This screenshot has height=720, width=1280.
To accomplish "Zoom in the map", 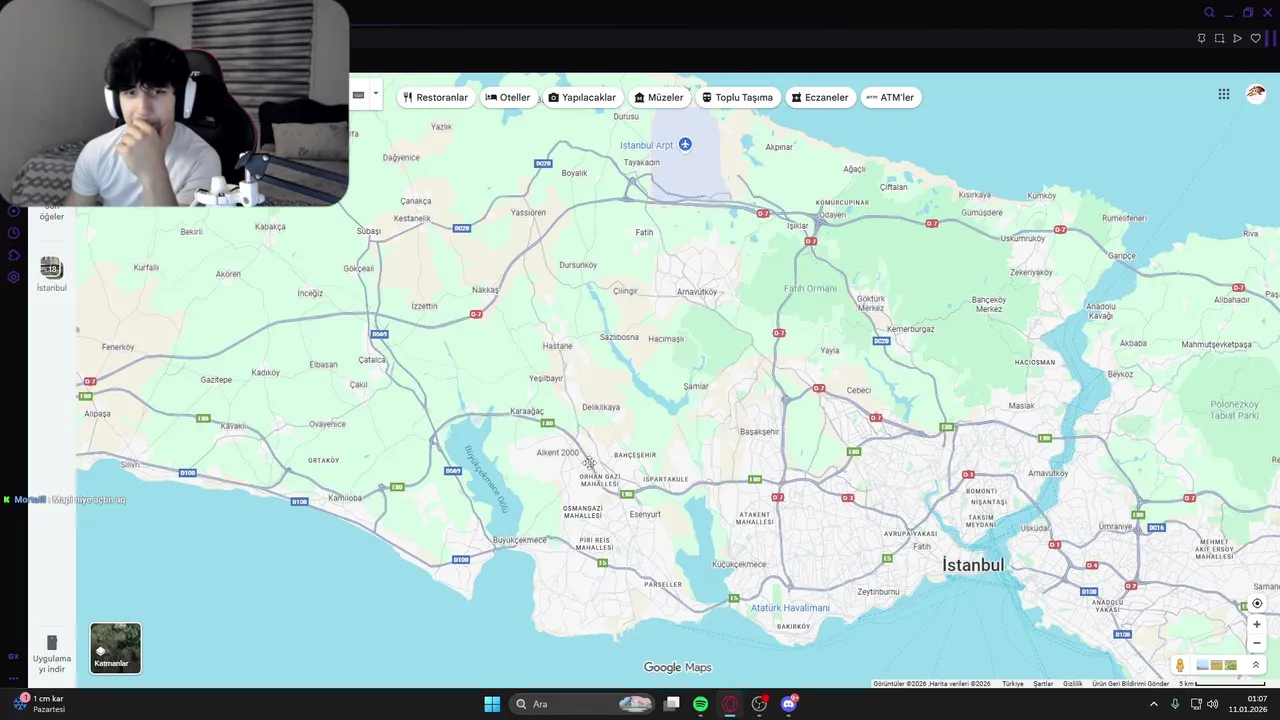I will tap(1257, 624).
